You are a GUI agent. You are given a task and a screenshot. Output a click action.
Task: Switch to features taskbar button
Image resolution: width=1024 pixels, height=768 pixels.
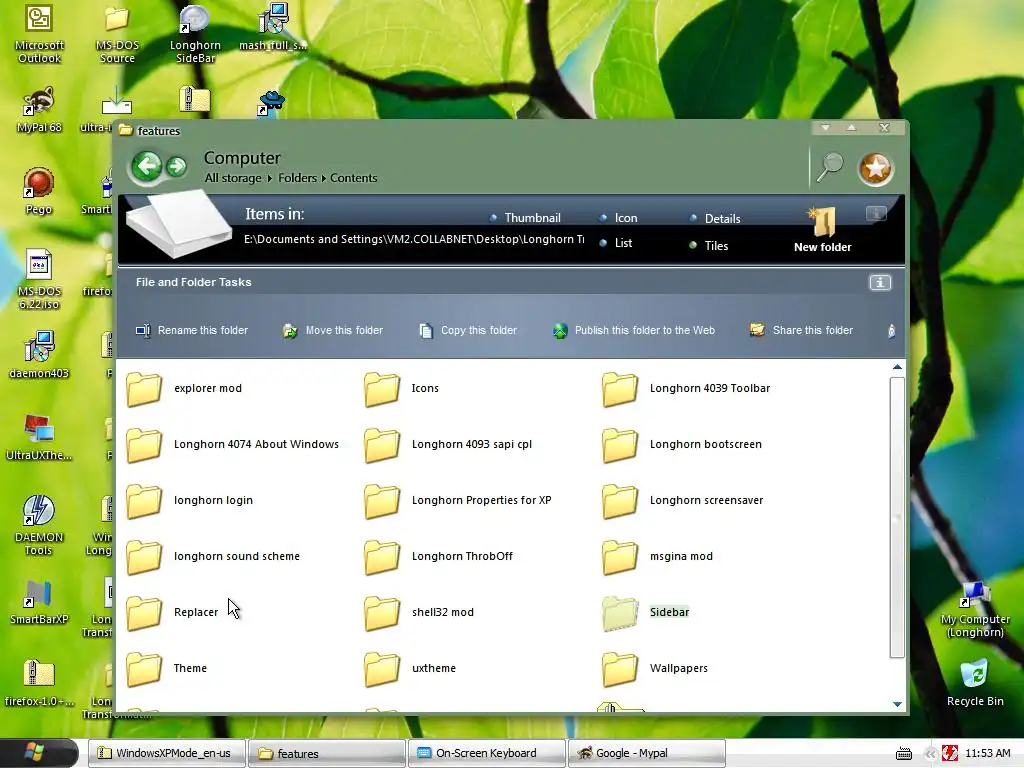(x=327, y=753)
